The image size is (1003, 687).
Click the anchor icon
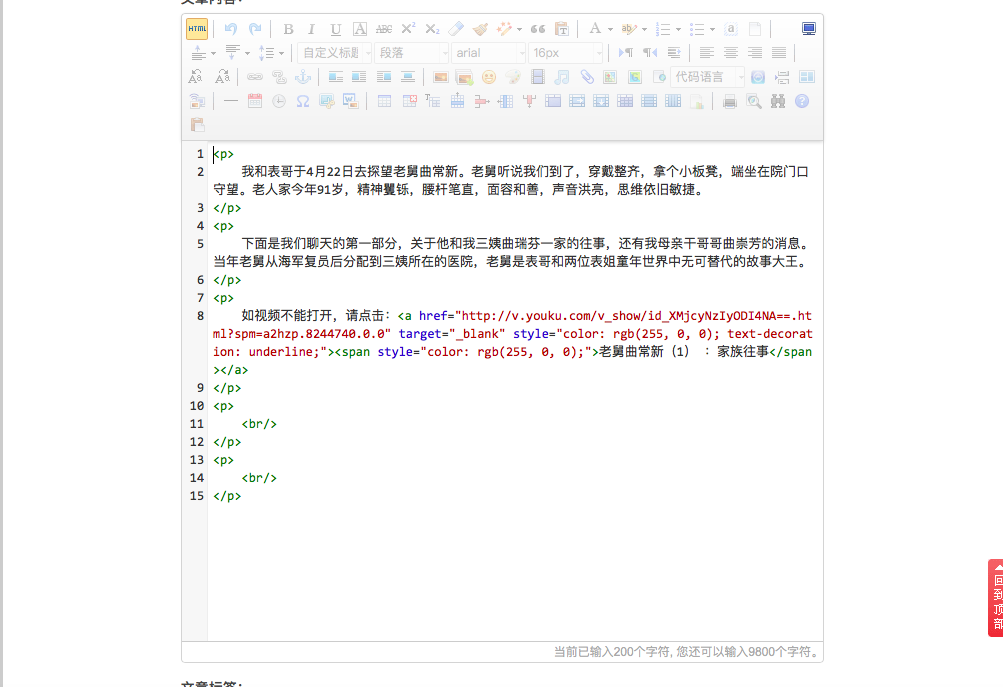pos(303,77)
